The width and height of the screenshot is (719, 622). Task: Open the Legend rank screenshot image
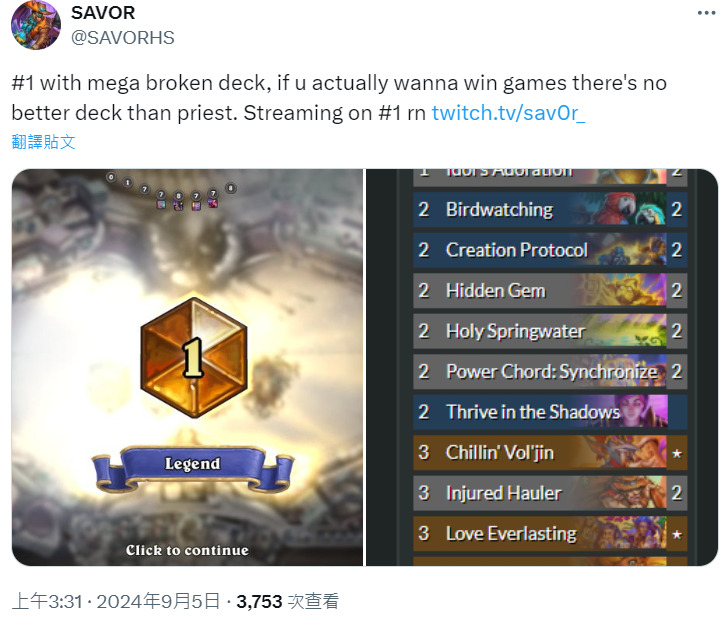187,367
